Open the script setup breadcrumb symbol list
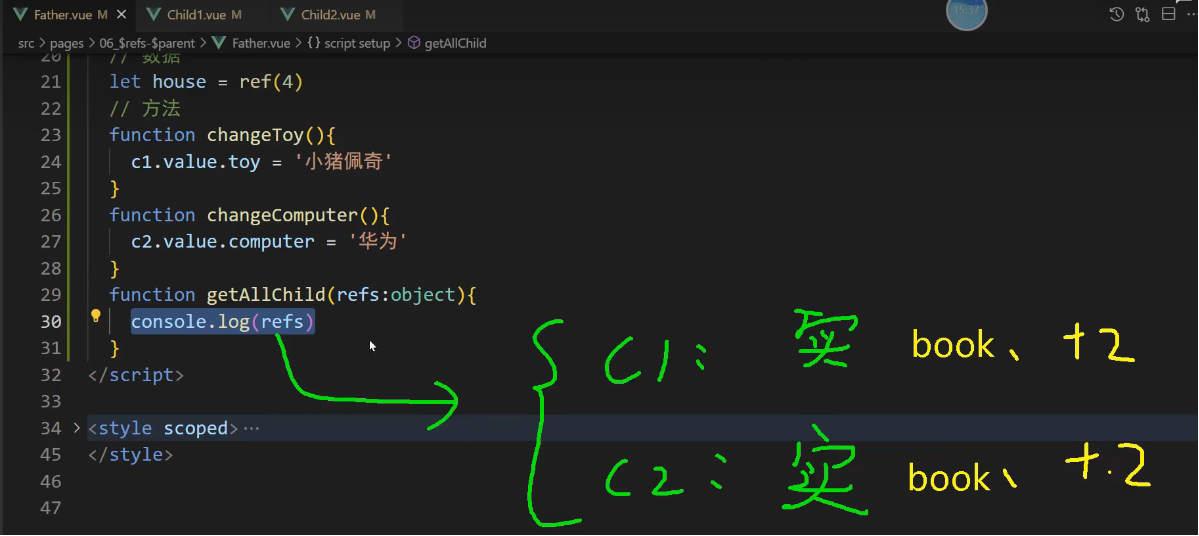This screenshot has width=1199, height=536. pyautogui.click(x=349, y=44)
